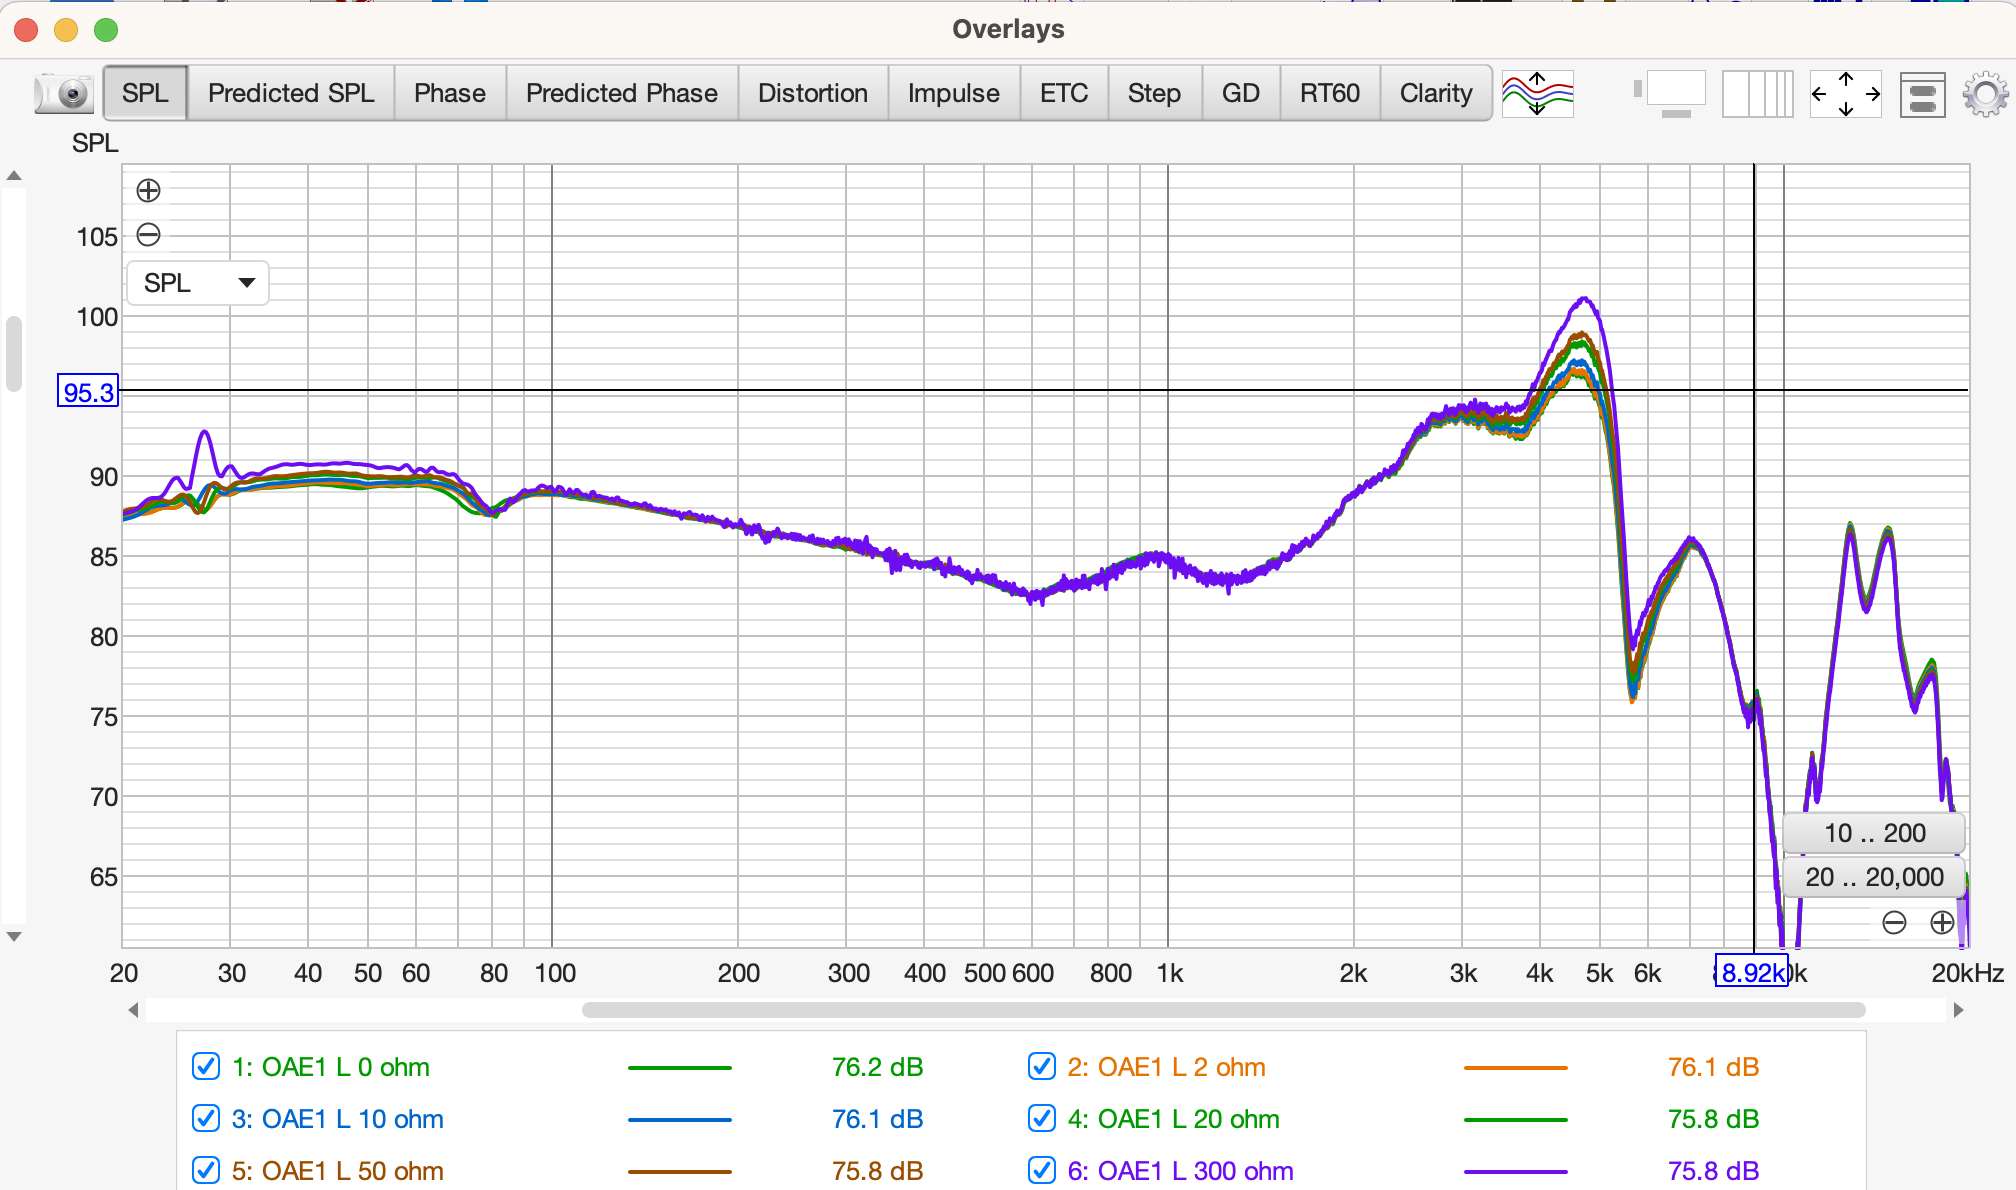This screenshot has width=2016, height=1190.
Task: Click the 10 .. 200 range button
Action: click(x=1873, y=832)
